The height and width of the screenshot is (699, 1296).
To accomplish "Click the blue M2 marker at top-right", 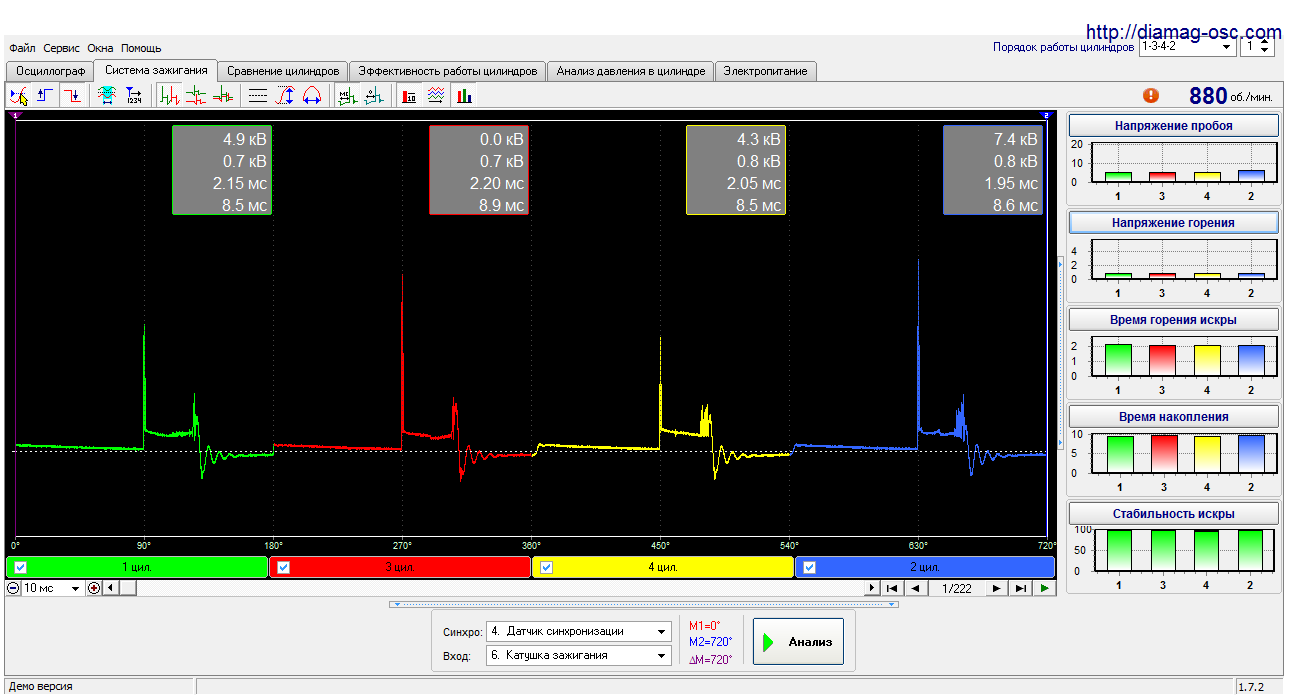I will [1047, 116].
